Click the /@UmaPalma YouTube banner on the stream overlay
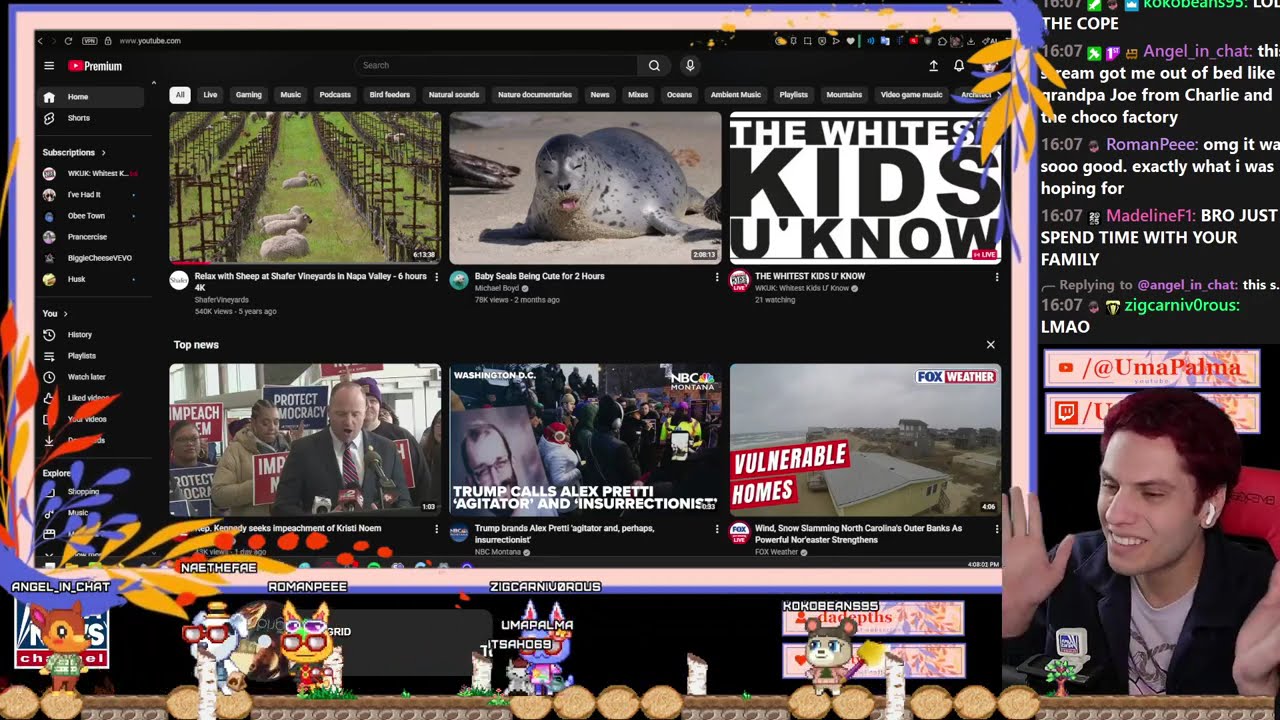Screen dimensions: 1280x720 [1152, 368]
